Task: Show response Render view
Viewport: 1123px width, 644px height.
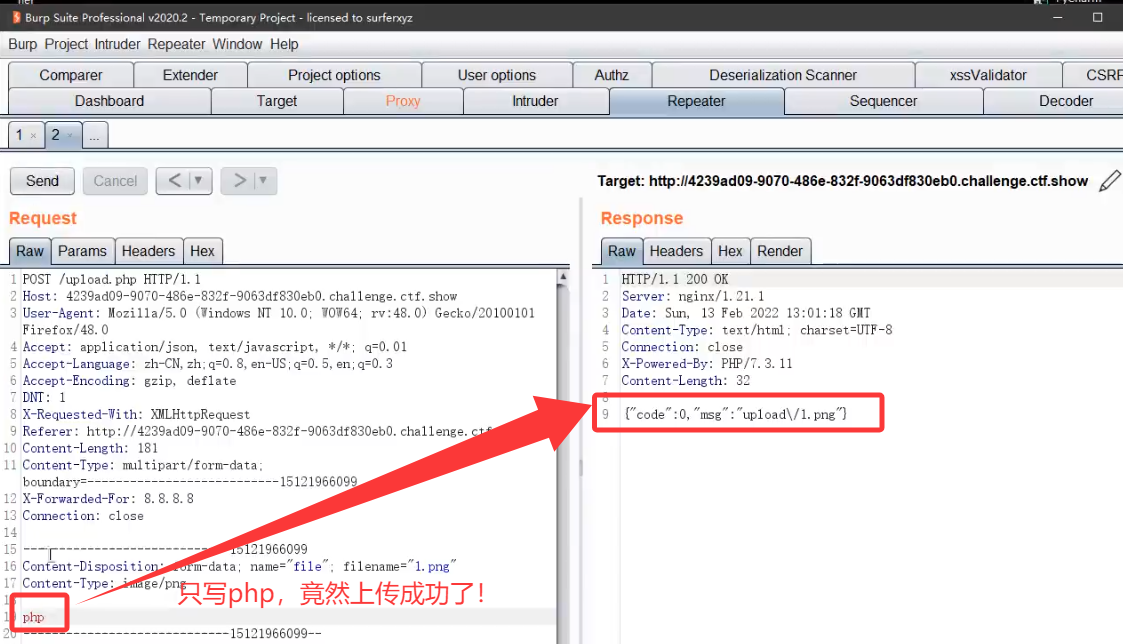Action: 780,251
